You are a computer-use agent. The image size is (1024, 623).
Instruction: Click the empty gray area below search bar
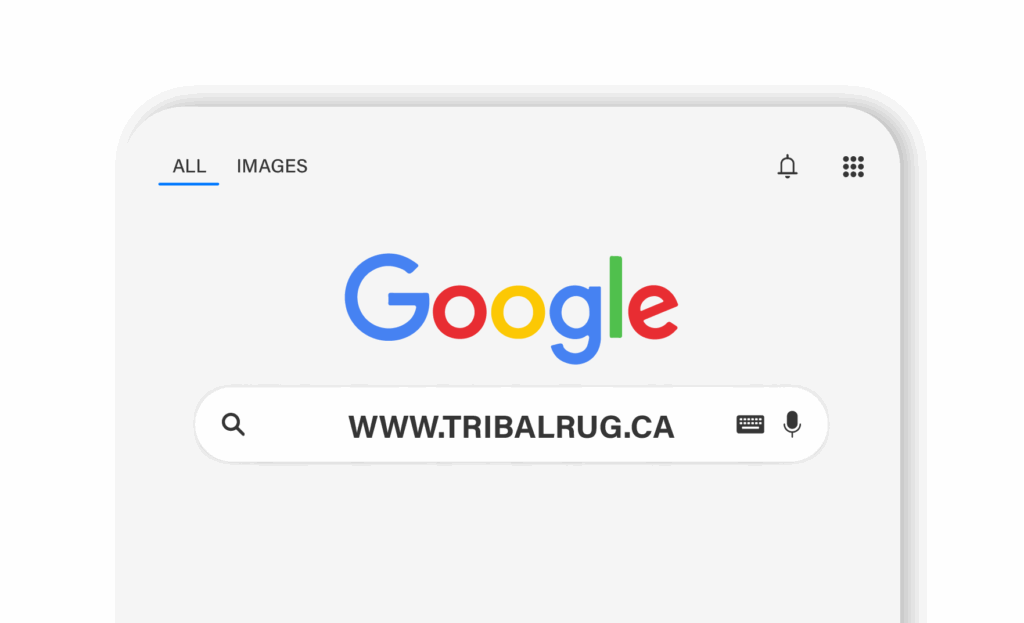coord(509,542)
